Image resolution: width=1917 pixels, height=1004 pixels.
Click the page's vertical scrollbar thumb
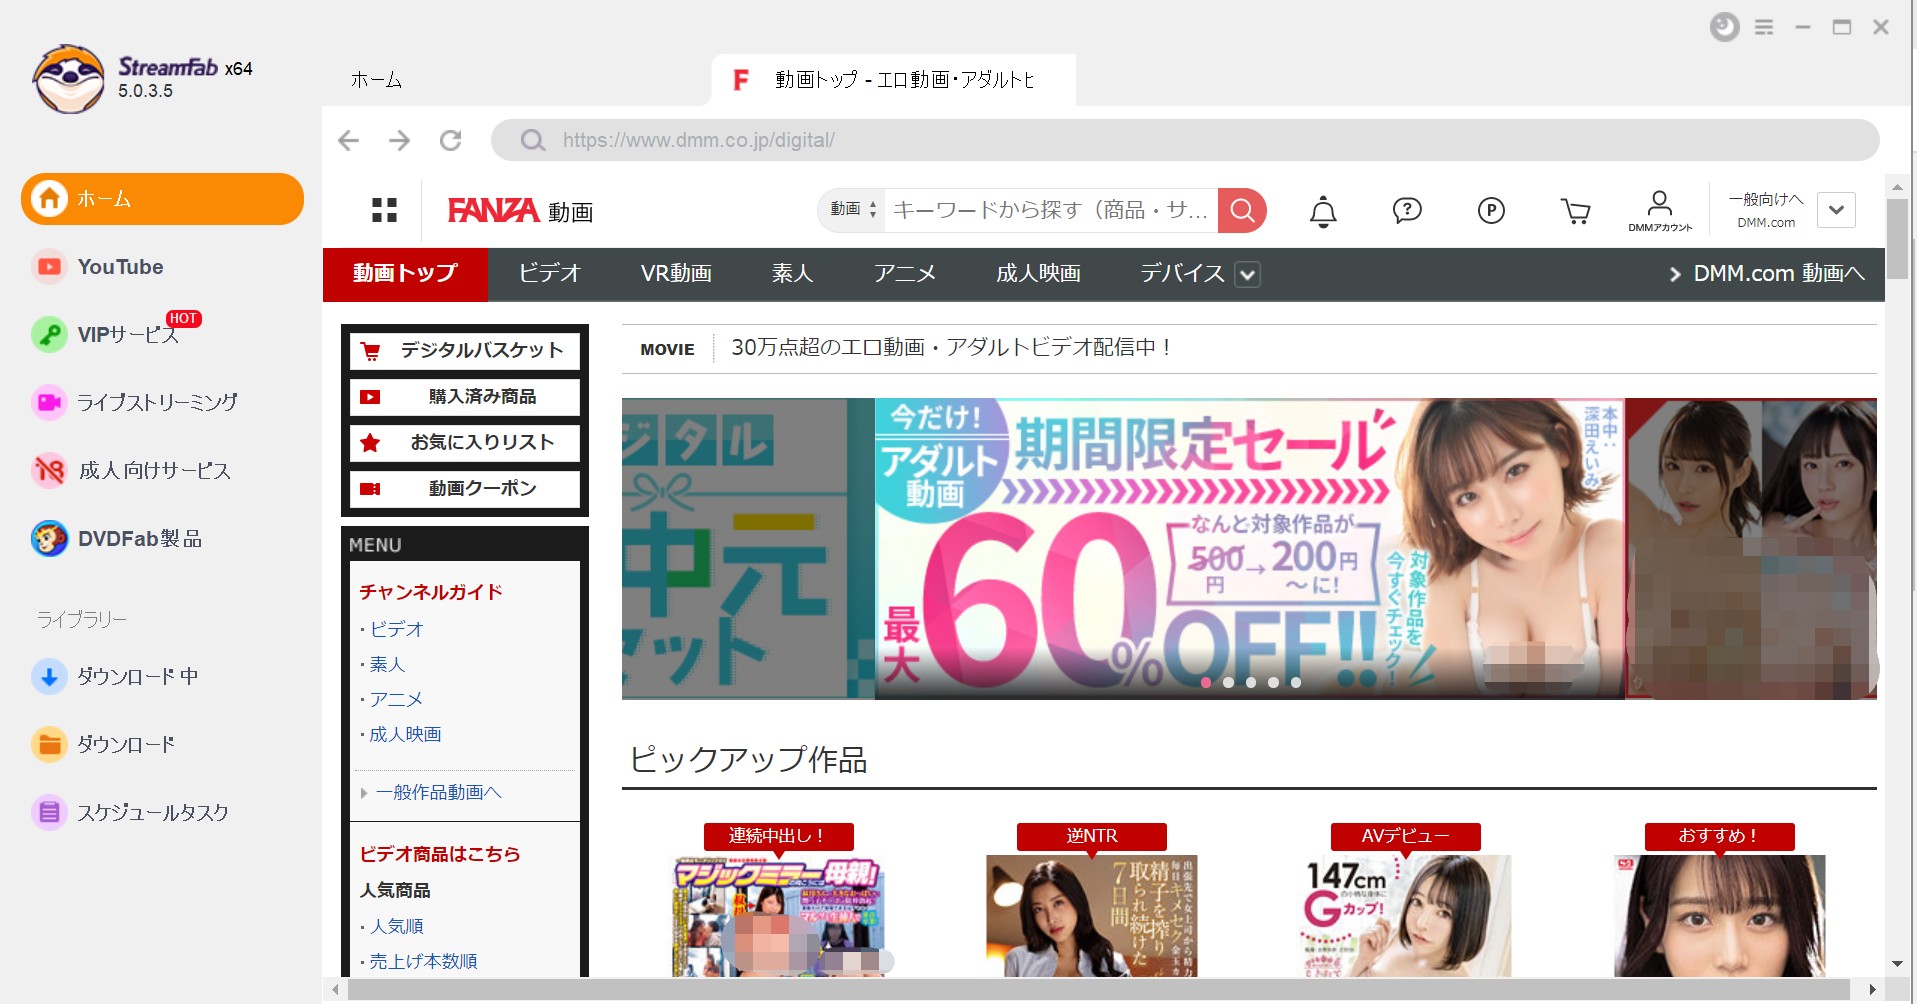tap(1896, 238)
